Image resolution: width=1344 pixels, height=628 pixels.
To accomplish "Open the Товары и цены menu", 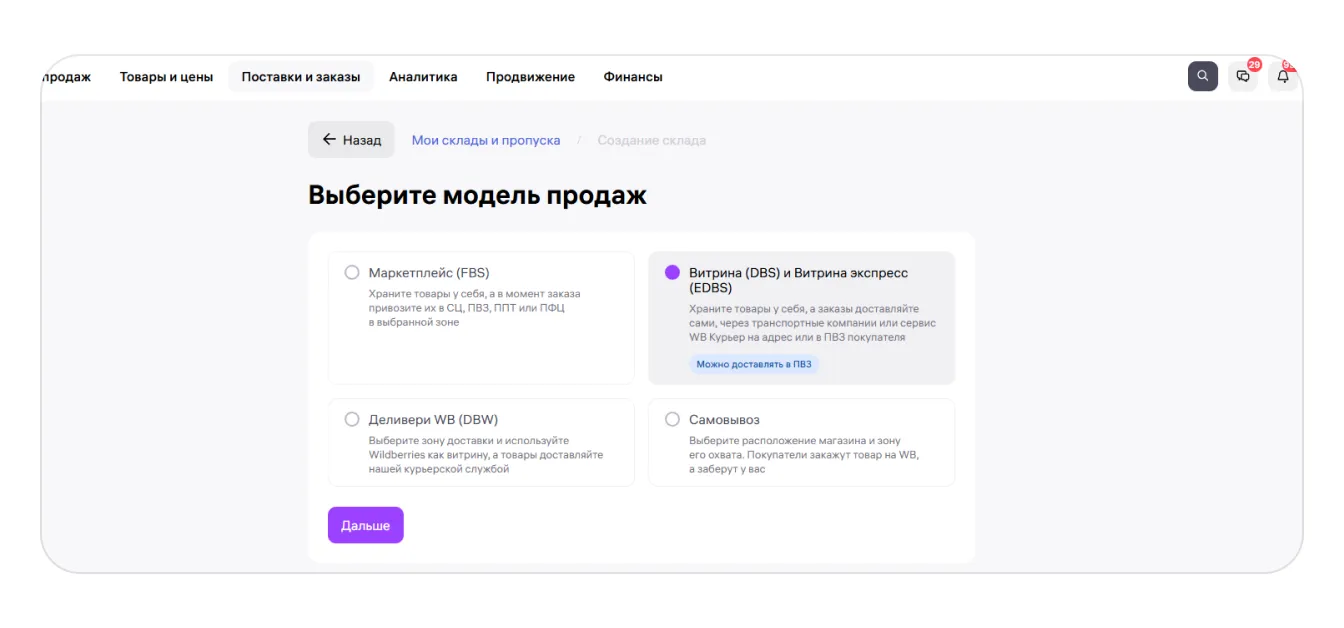I will tap(166, 77).
